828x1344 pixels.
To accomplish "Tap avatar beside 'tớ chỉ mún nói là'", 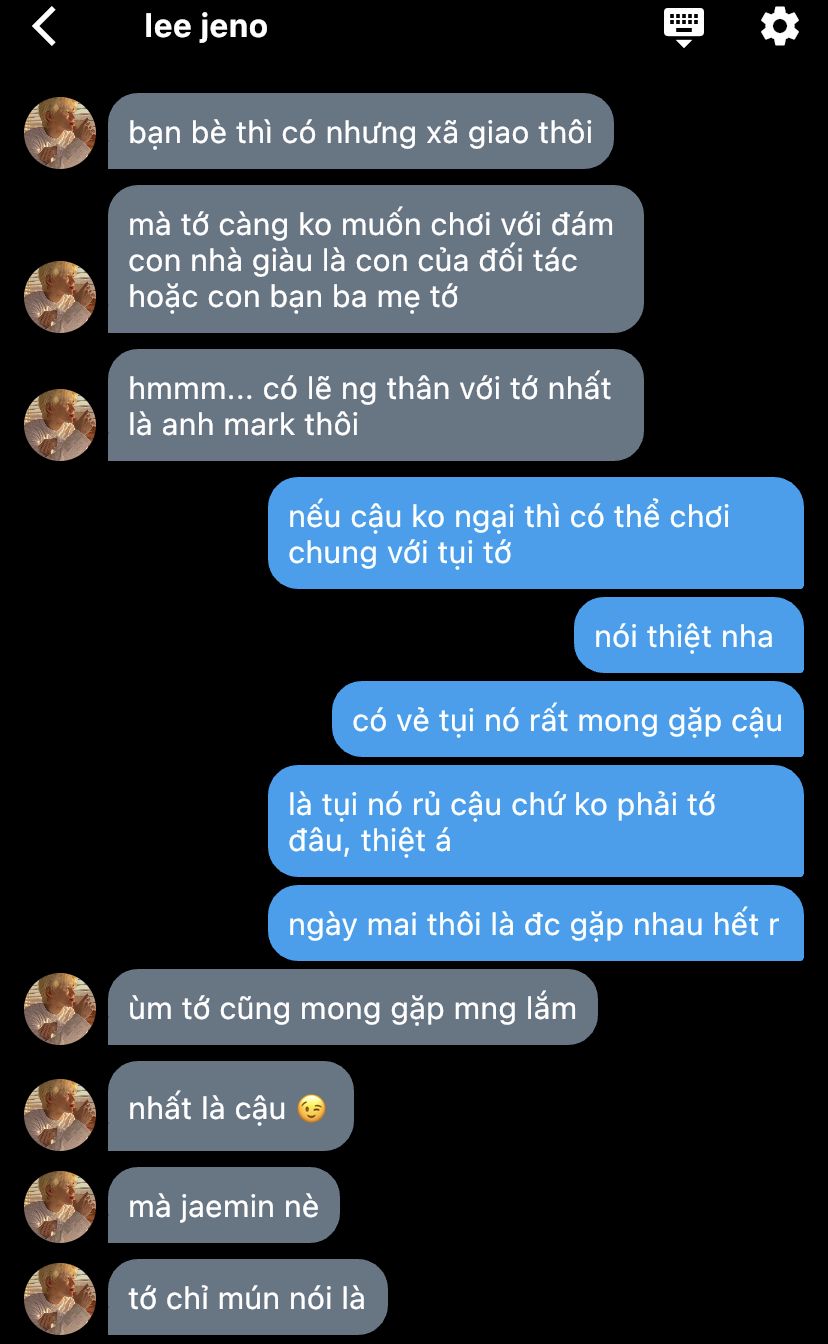I will click(x=60, y=1299).
